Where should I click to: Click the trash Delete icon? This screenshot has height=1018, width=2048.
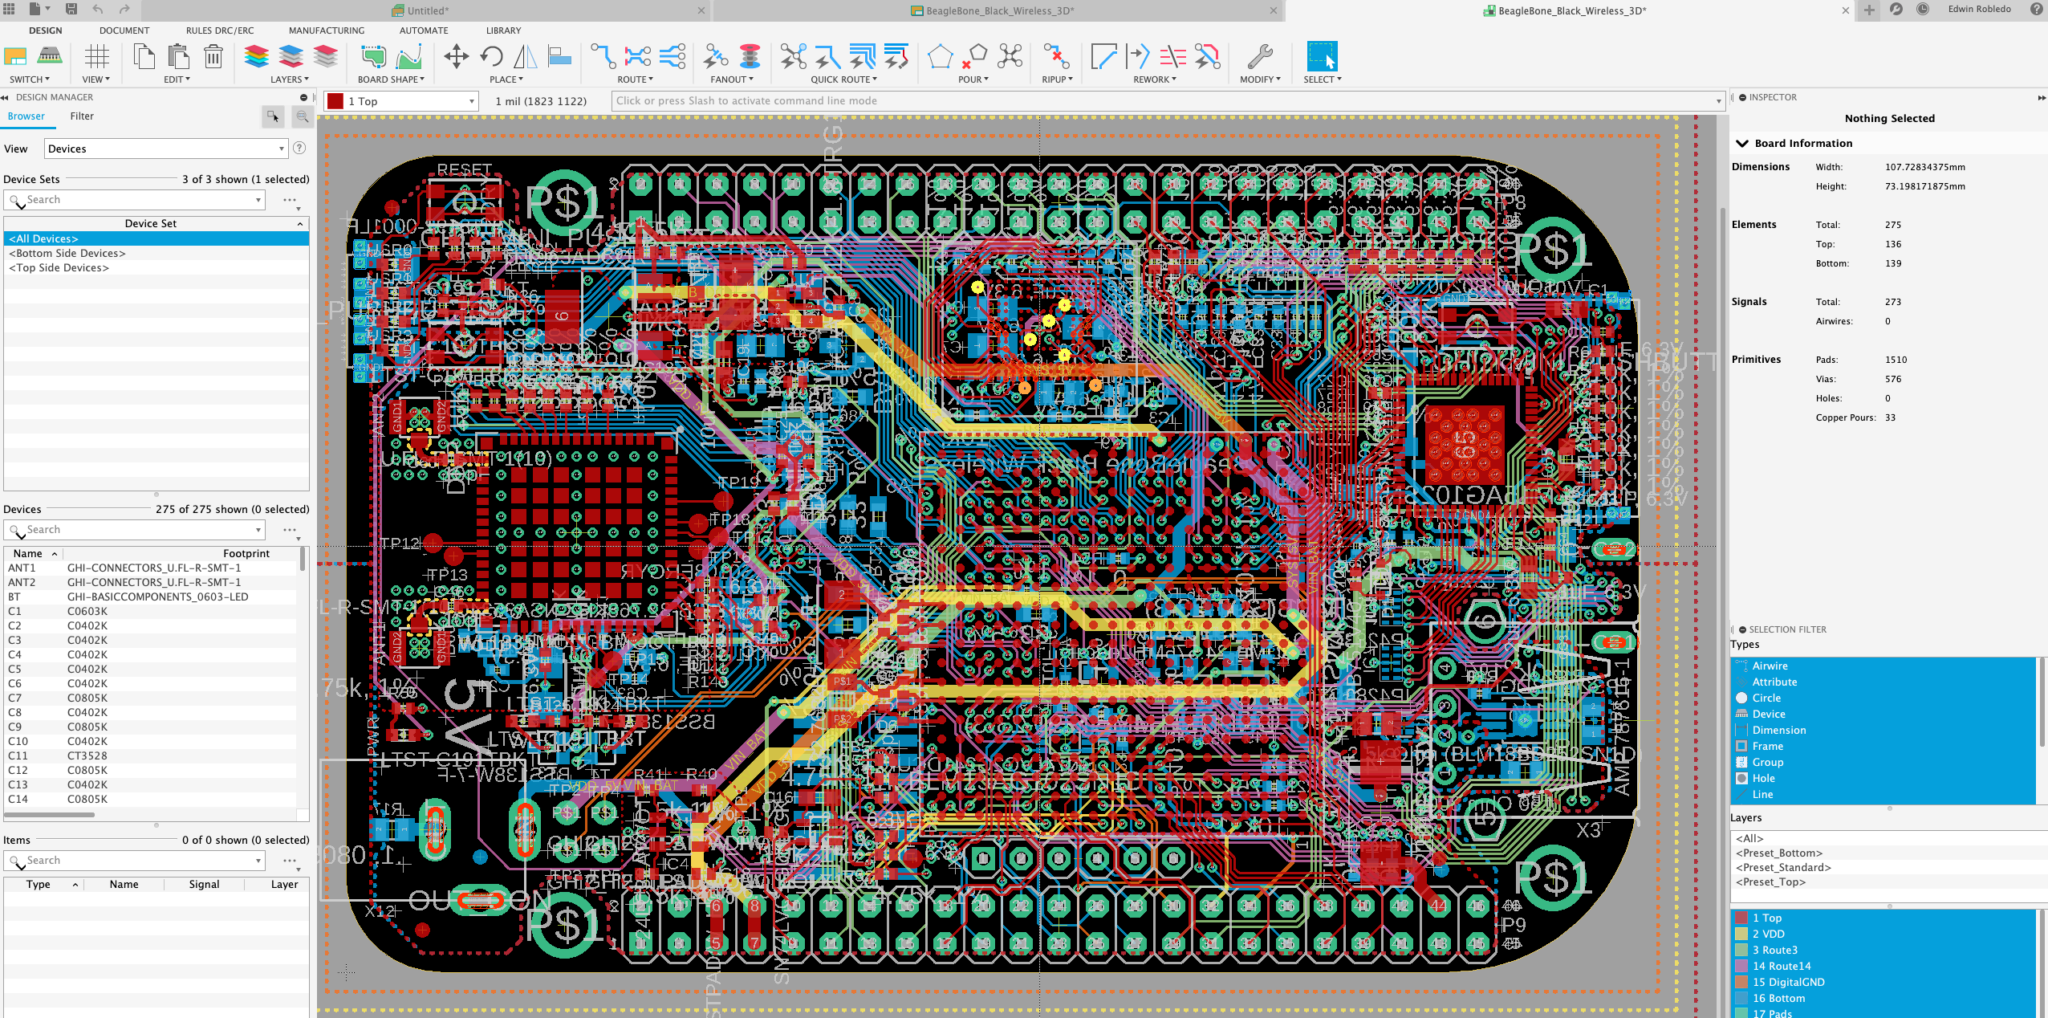pos(213,57)
